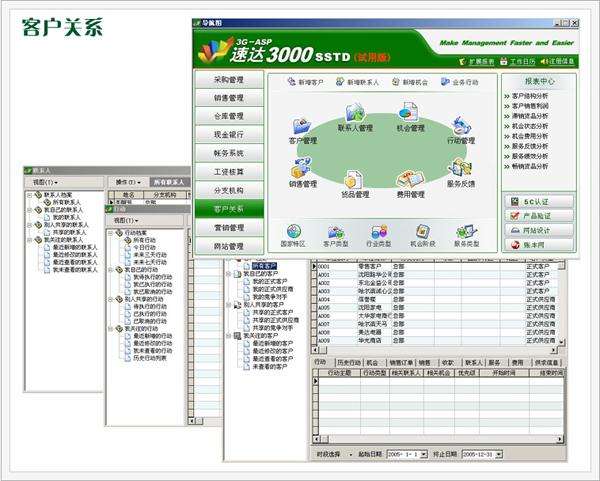Image resolution: width=600 pixels, height=481 pixels.
Task: Click the customer table horizontal scrollbar left arrow
Action: pos(315,350)
